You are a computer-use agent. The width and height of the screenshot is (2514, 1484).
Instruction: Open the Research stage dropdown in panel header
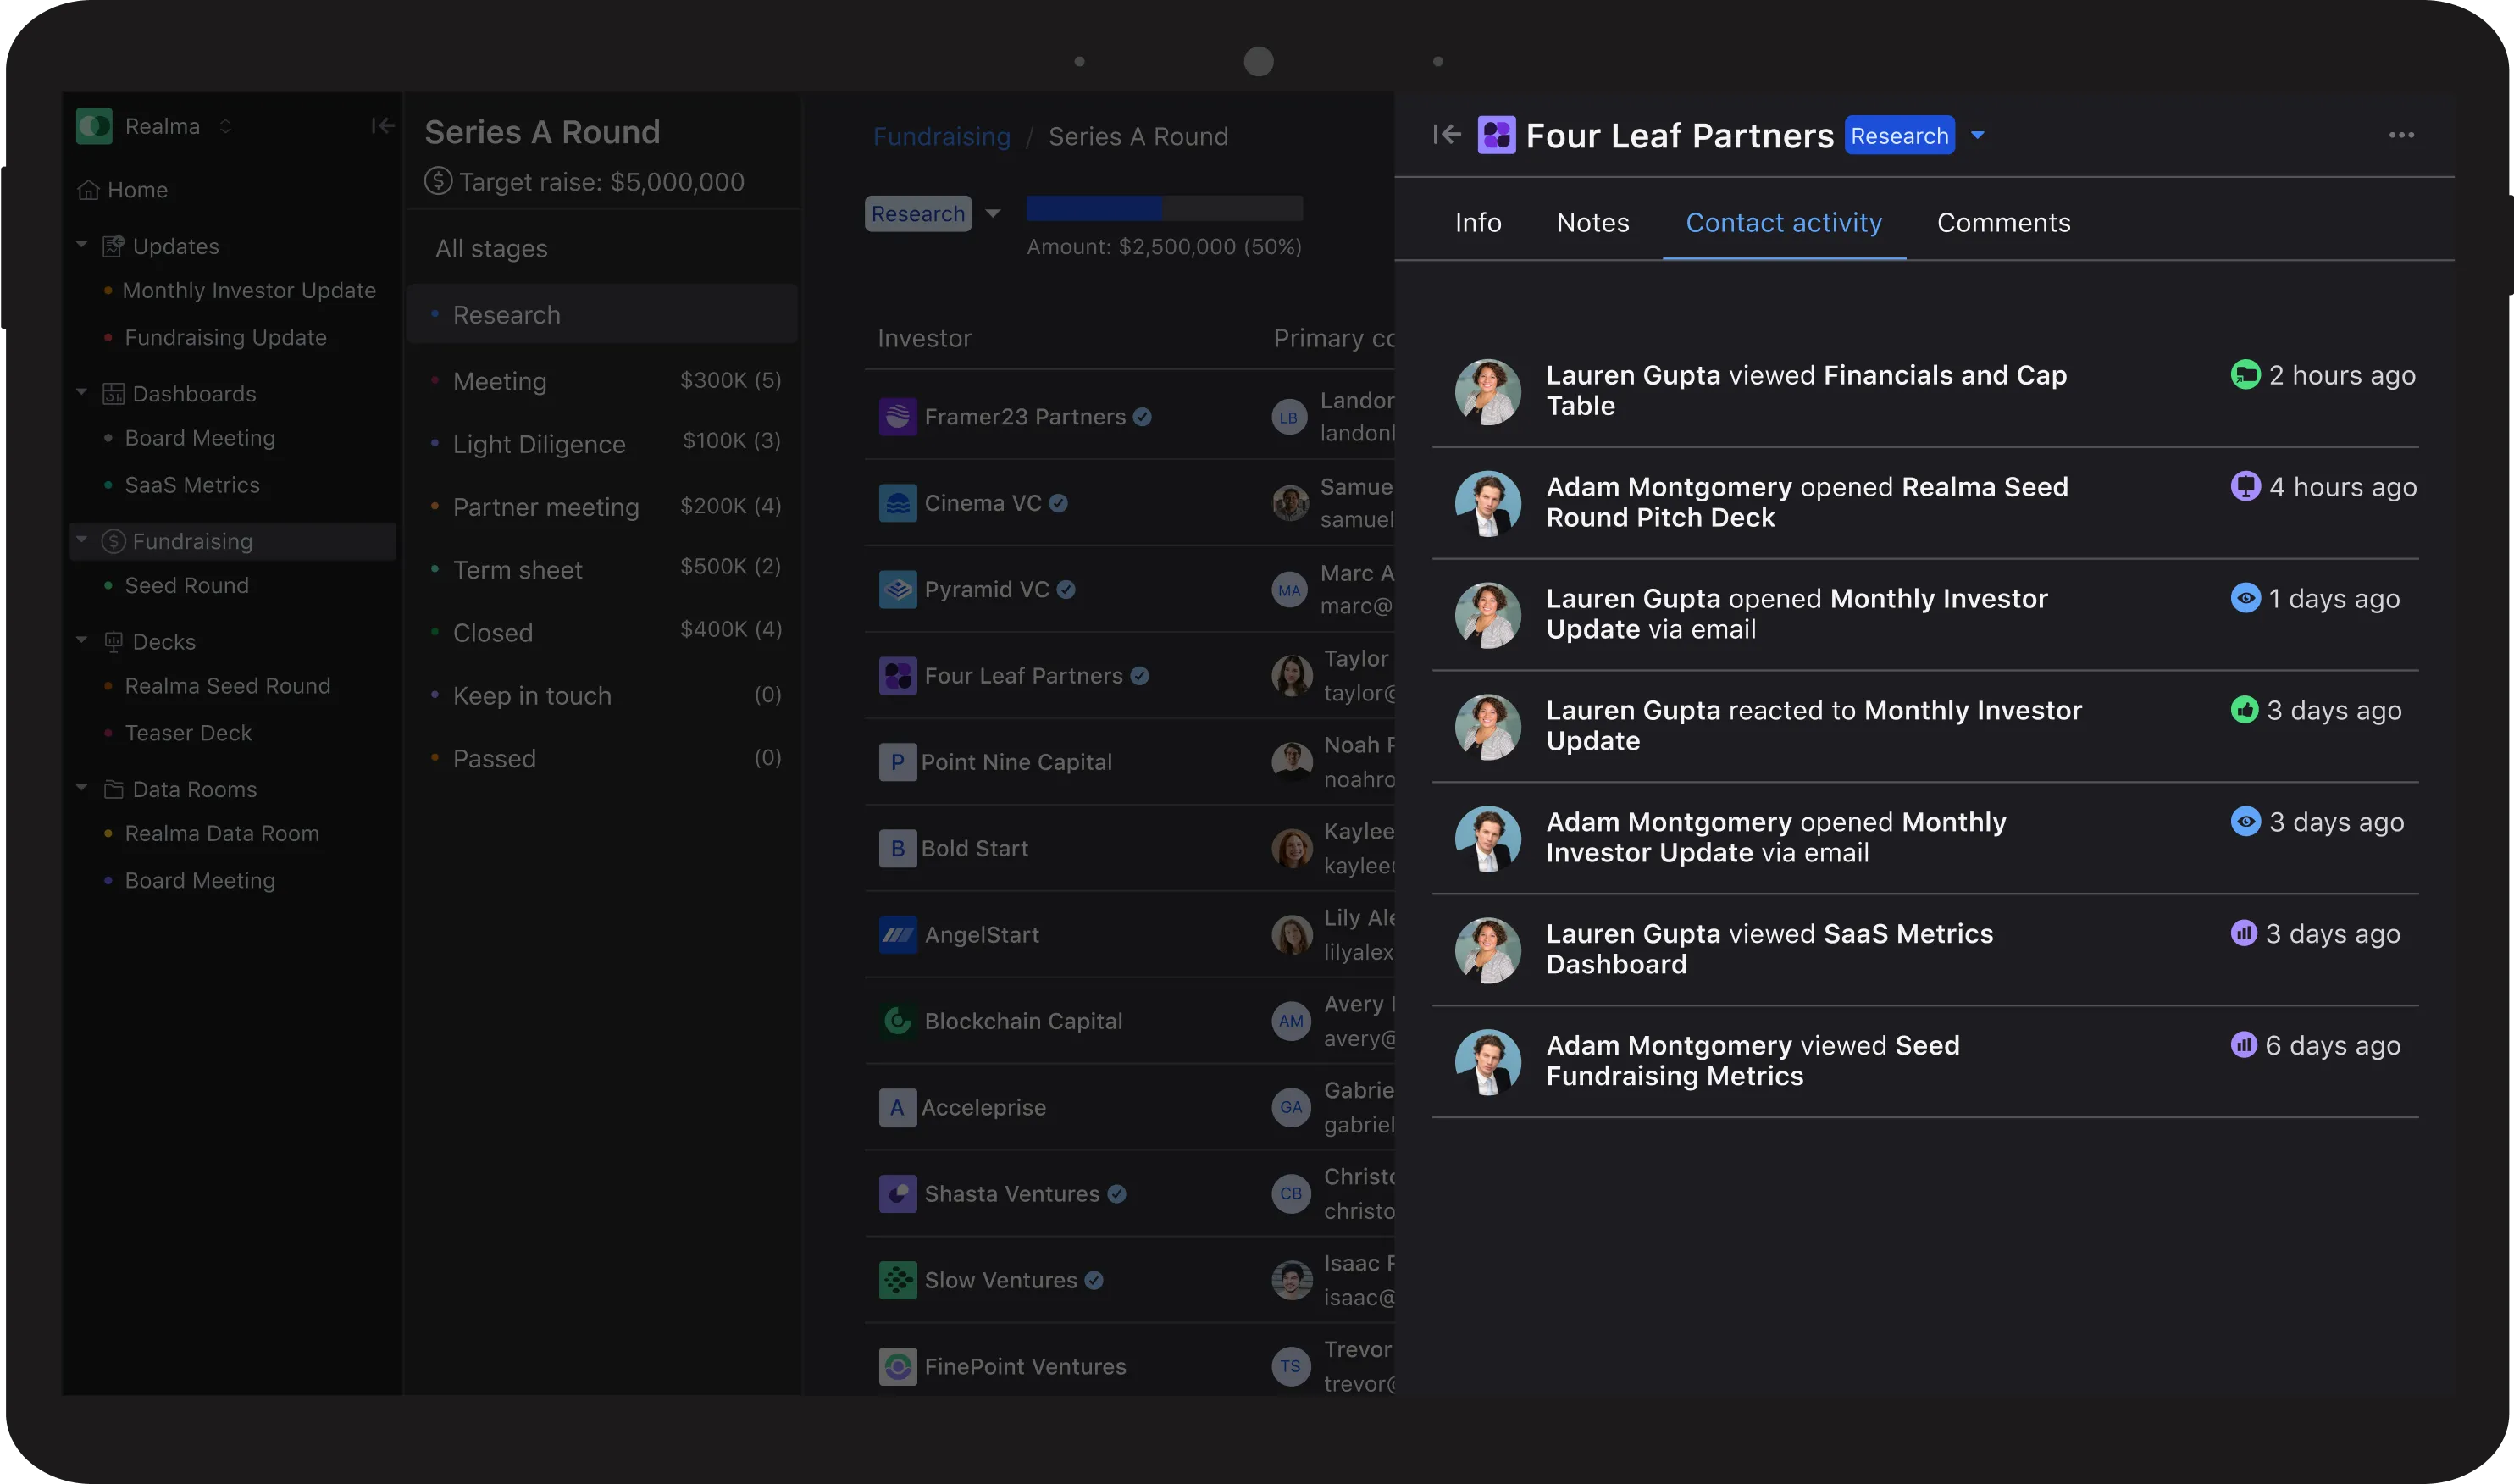tap(1977, 135)
